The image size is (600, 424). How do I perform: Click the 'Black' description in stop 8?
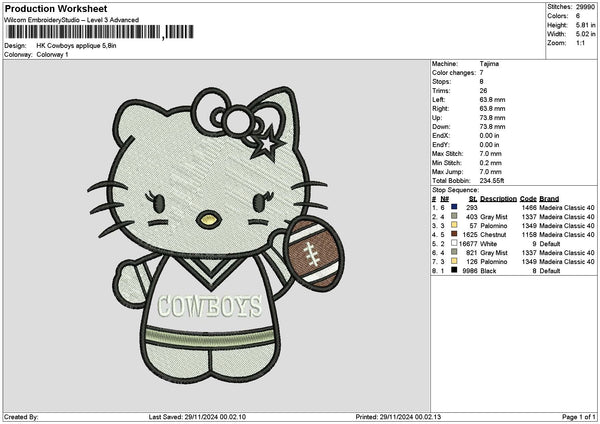488,271
